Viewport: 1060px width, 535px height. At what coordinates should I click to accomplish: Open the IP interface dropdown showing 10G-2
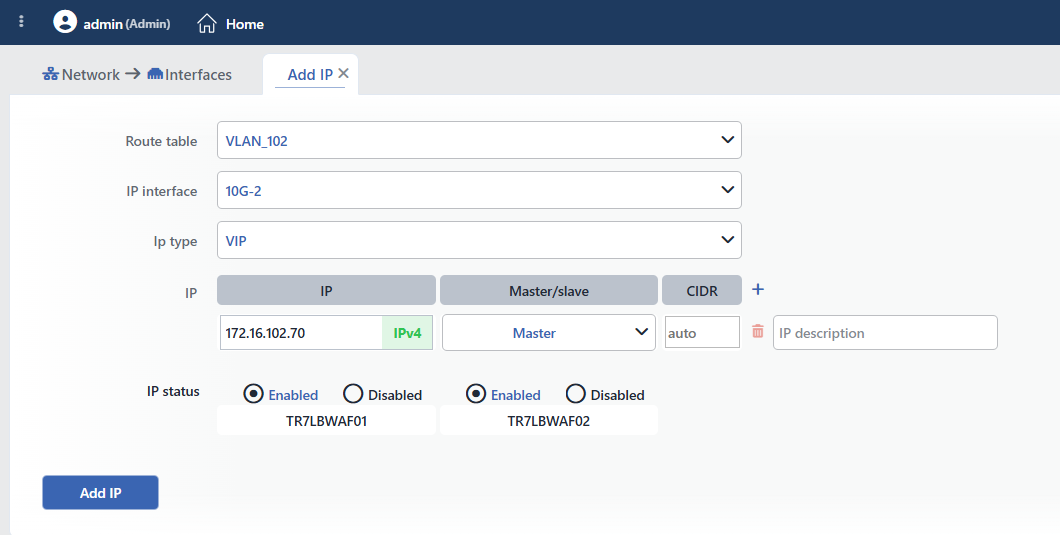click(479, 190)
